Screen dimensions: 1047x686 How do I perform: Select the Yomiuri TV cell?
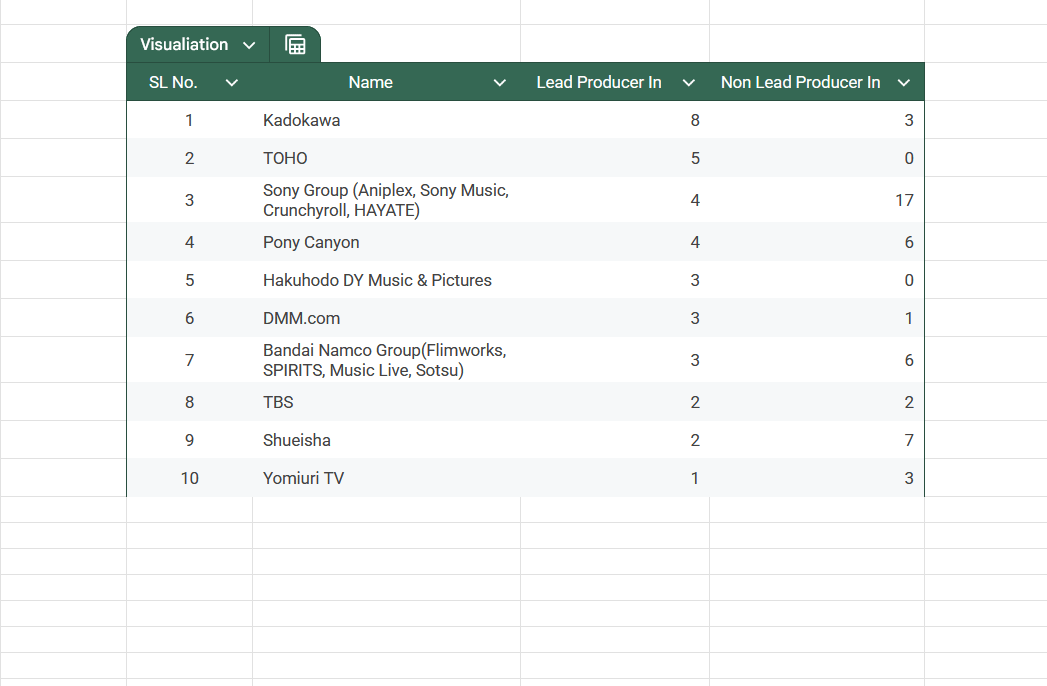[x=387, y=478]
